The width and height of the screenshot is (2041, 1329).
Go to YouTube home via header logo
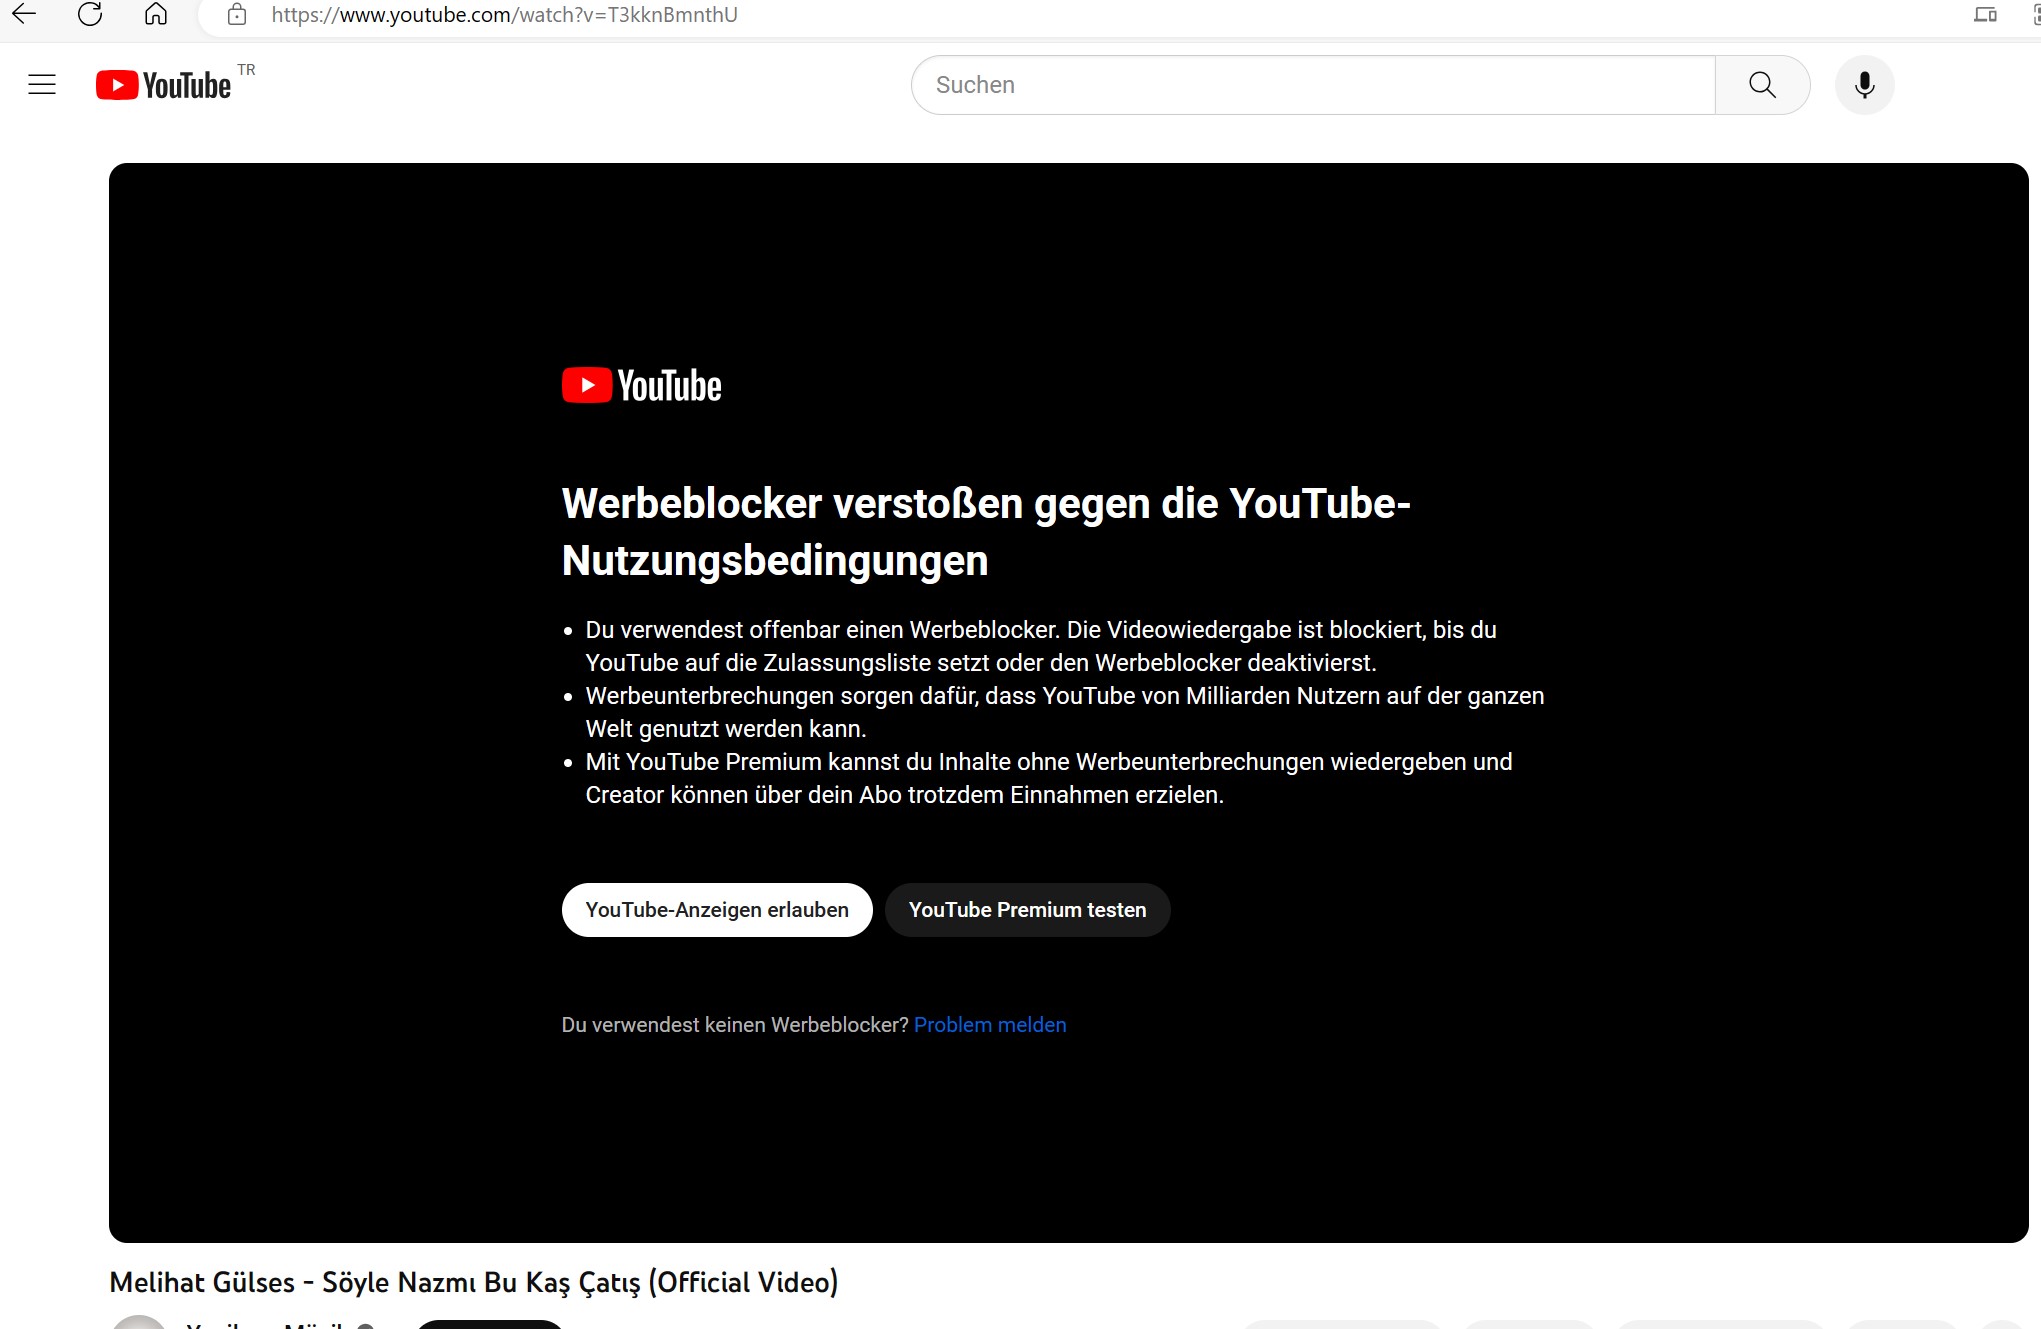pyautogui.click(x=164, y=85)
